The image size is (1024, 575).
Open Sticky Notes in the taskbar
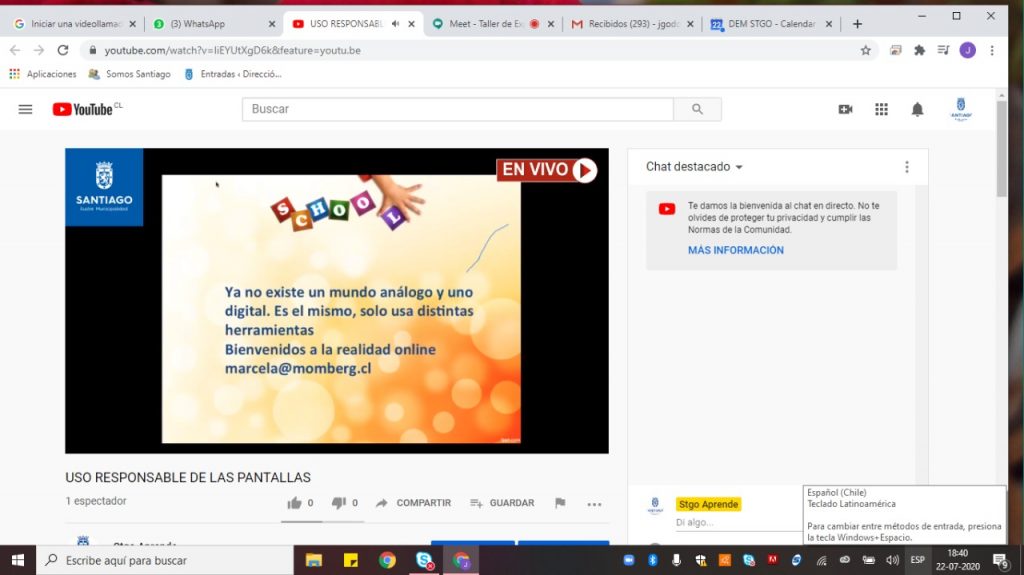coord(351,560)
